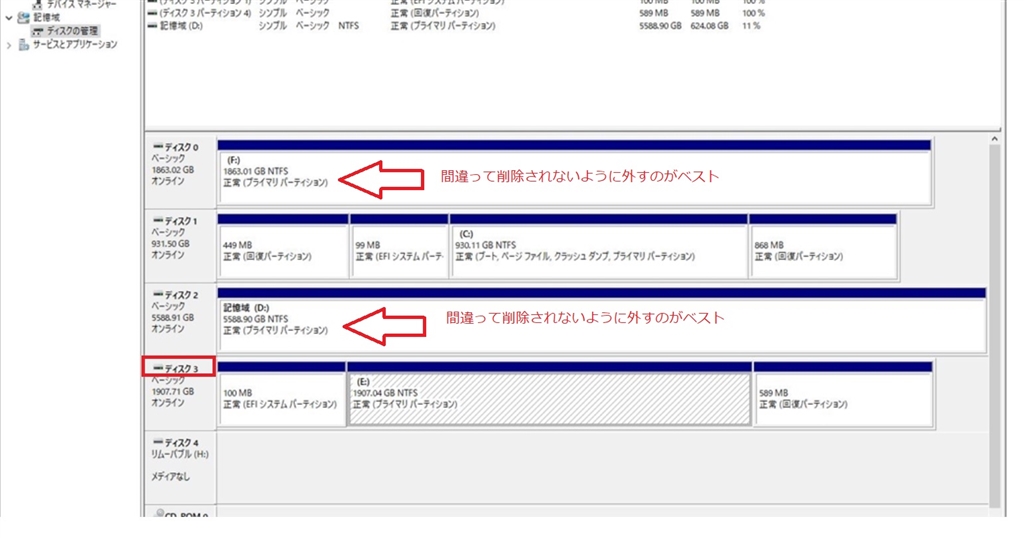
Task: Select the ディスク 0 header label
Action: click(x=181, y=148)
